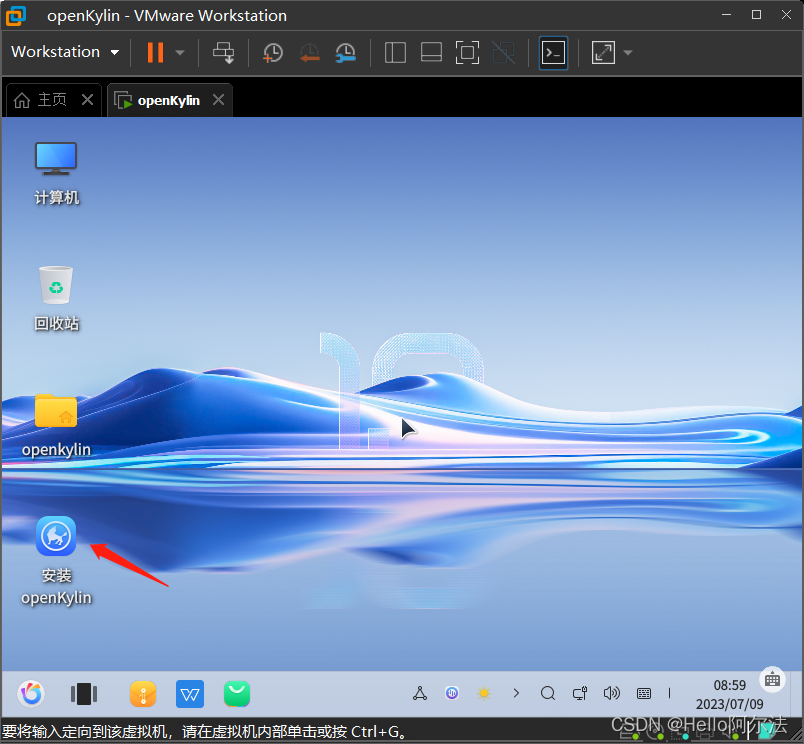
Task: Open the console view icon
Action: [x=553, y=53]
